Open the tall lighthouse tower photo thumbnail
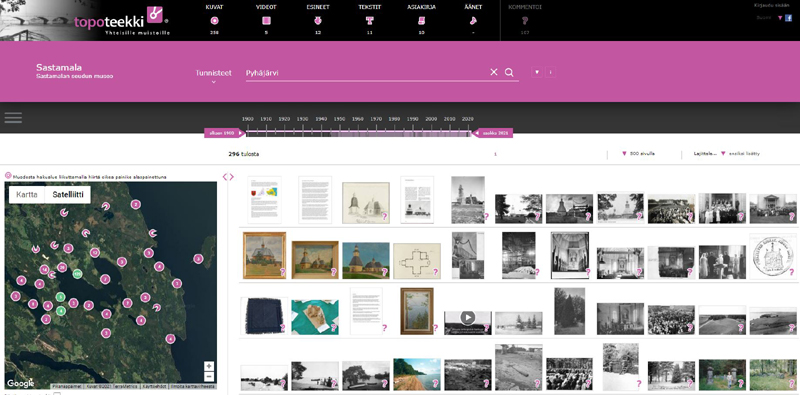The image size is (800, 395). click(468, 200)
